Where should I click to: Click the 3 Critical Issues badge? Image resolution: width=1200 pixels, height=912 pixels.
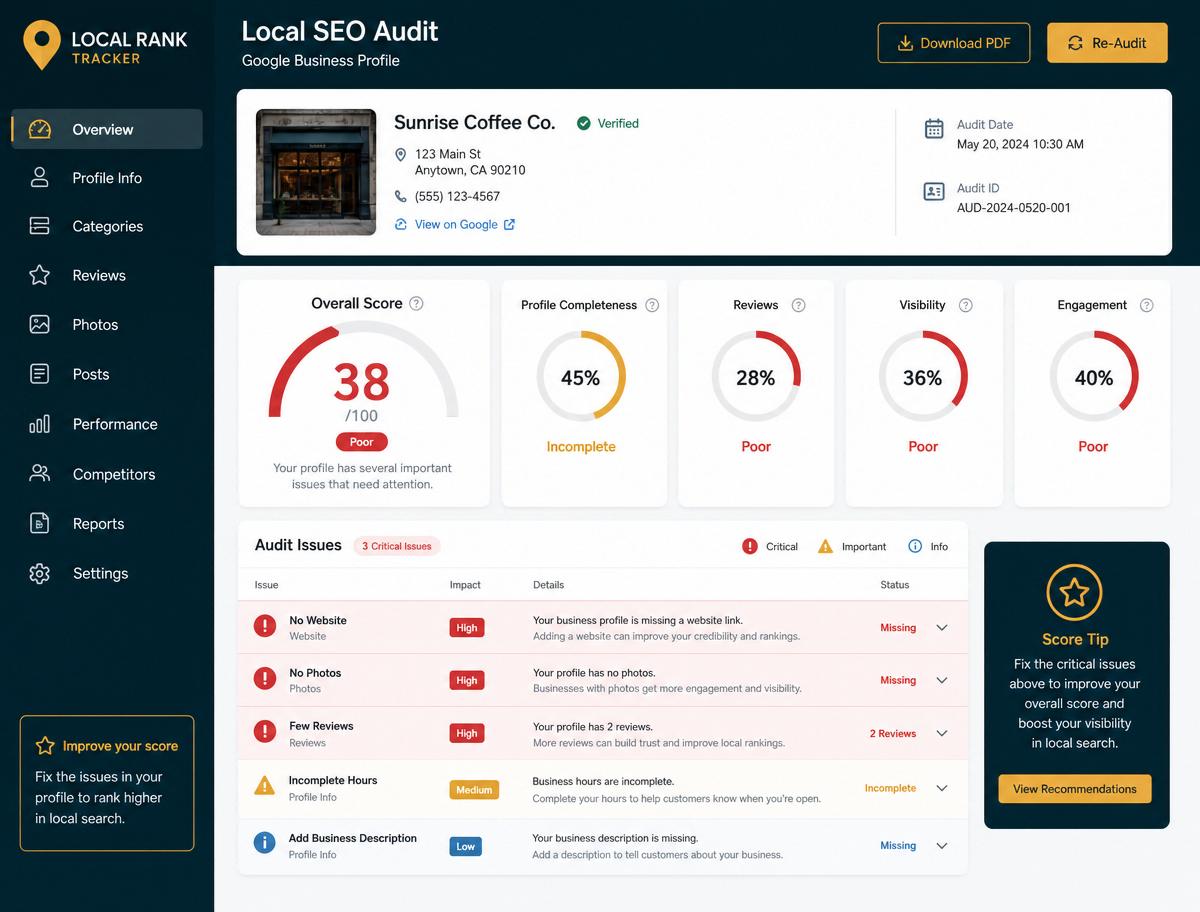tap(397, 546)
